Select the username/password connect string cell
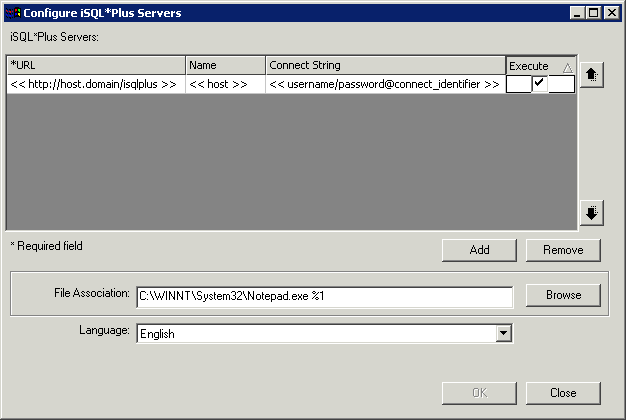This screenshot has width=626, height=420. pyautogui.click(x=385, y=85)
